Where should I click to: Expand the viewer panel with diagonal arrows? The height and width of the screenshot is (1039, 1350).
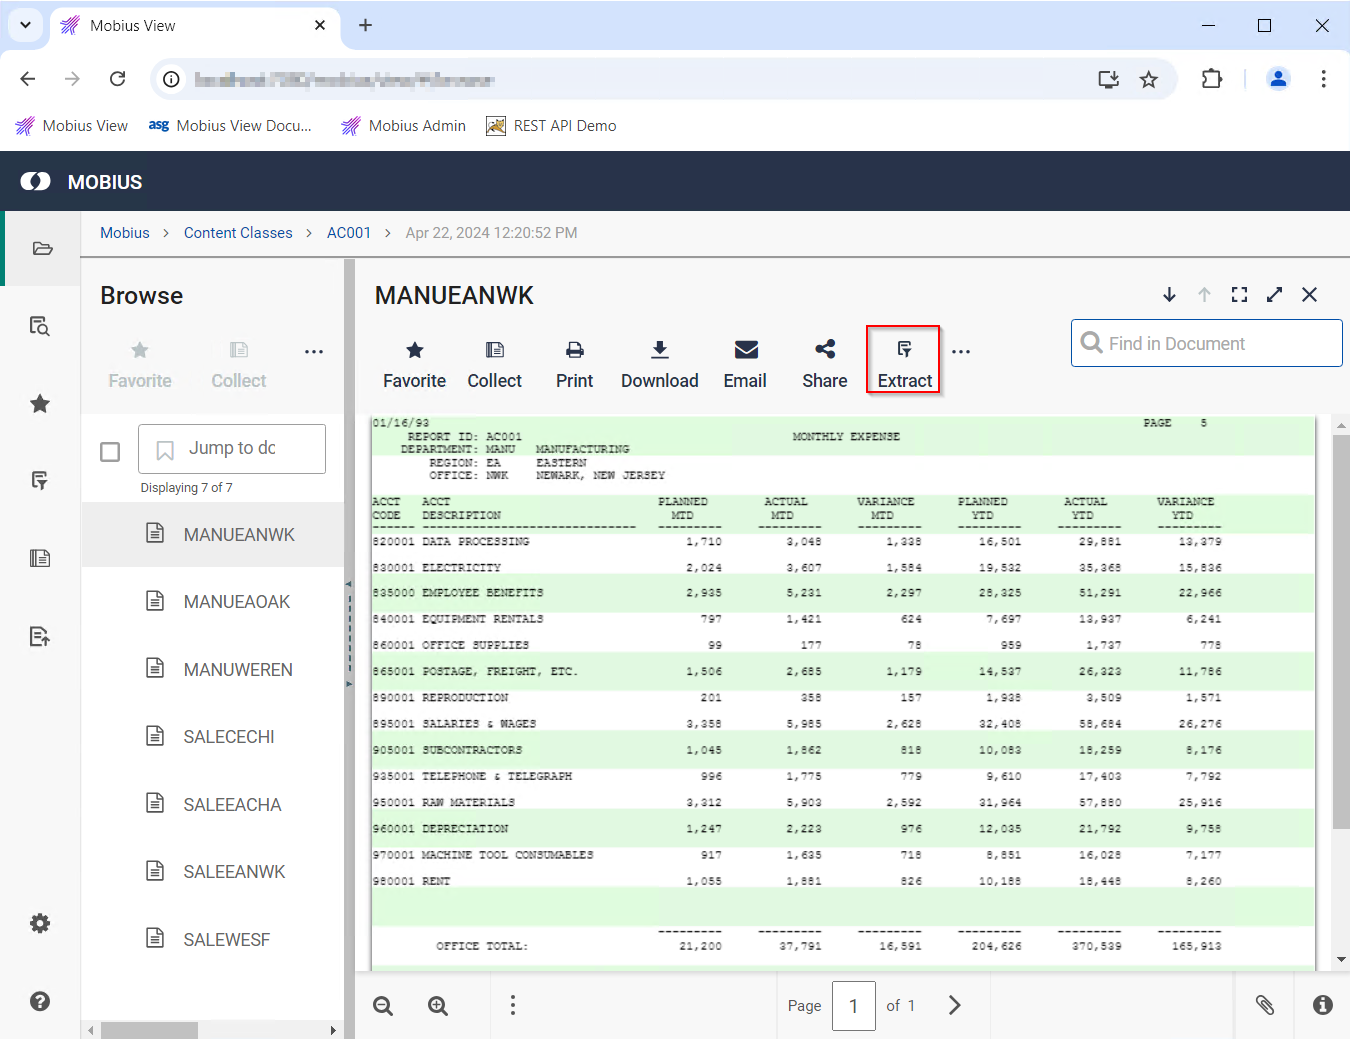1274,294
